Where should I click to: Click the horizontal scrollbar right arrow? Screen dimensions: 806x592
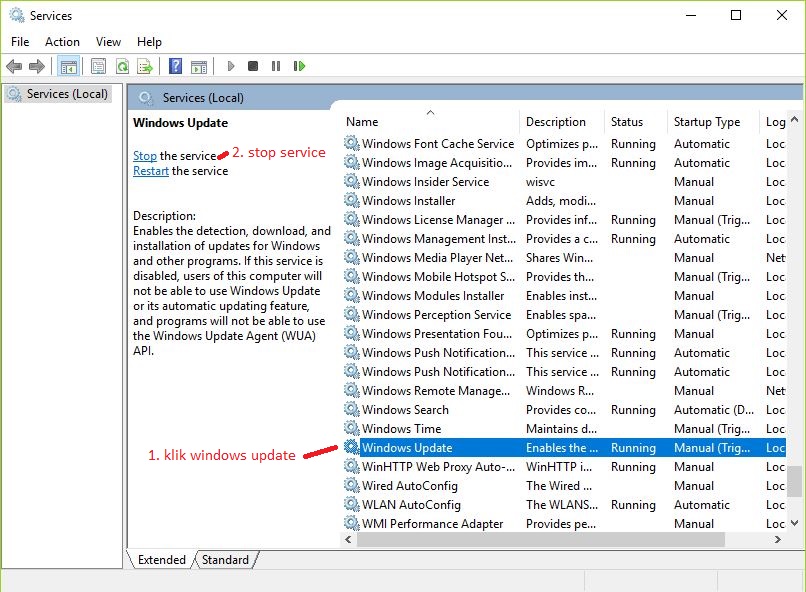777,540
